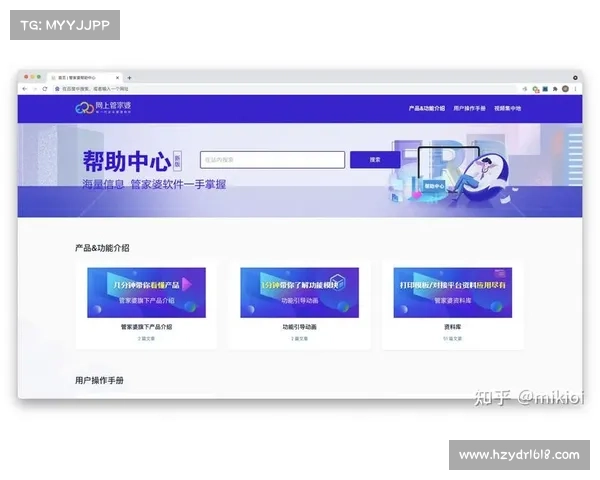Click the browser address bar

[x=287, y=89]
